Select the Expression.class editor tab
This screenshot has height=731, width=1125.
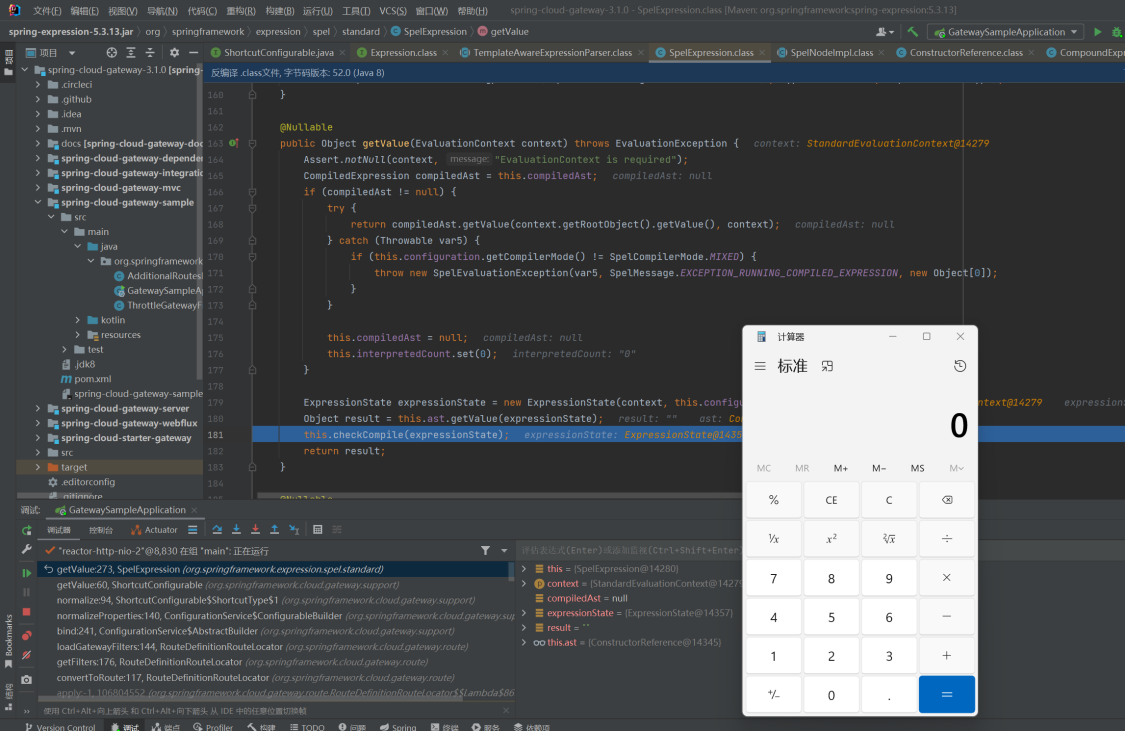pyautogui.click(x=403, y=52)
